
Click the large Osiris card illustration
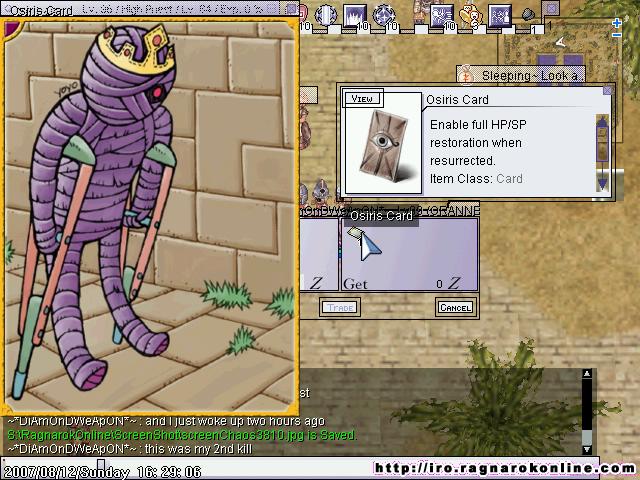coord(149,216)
